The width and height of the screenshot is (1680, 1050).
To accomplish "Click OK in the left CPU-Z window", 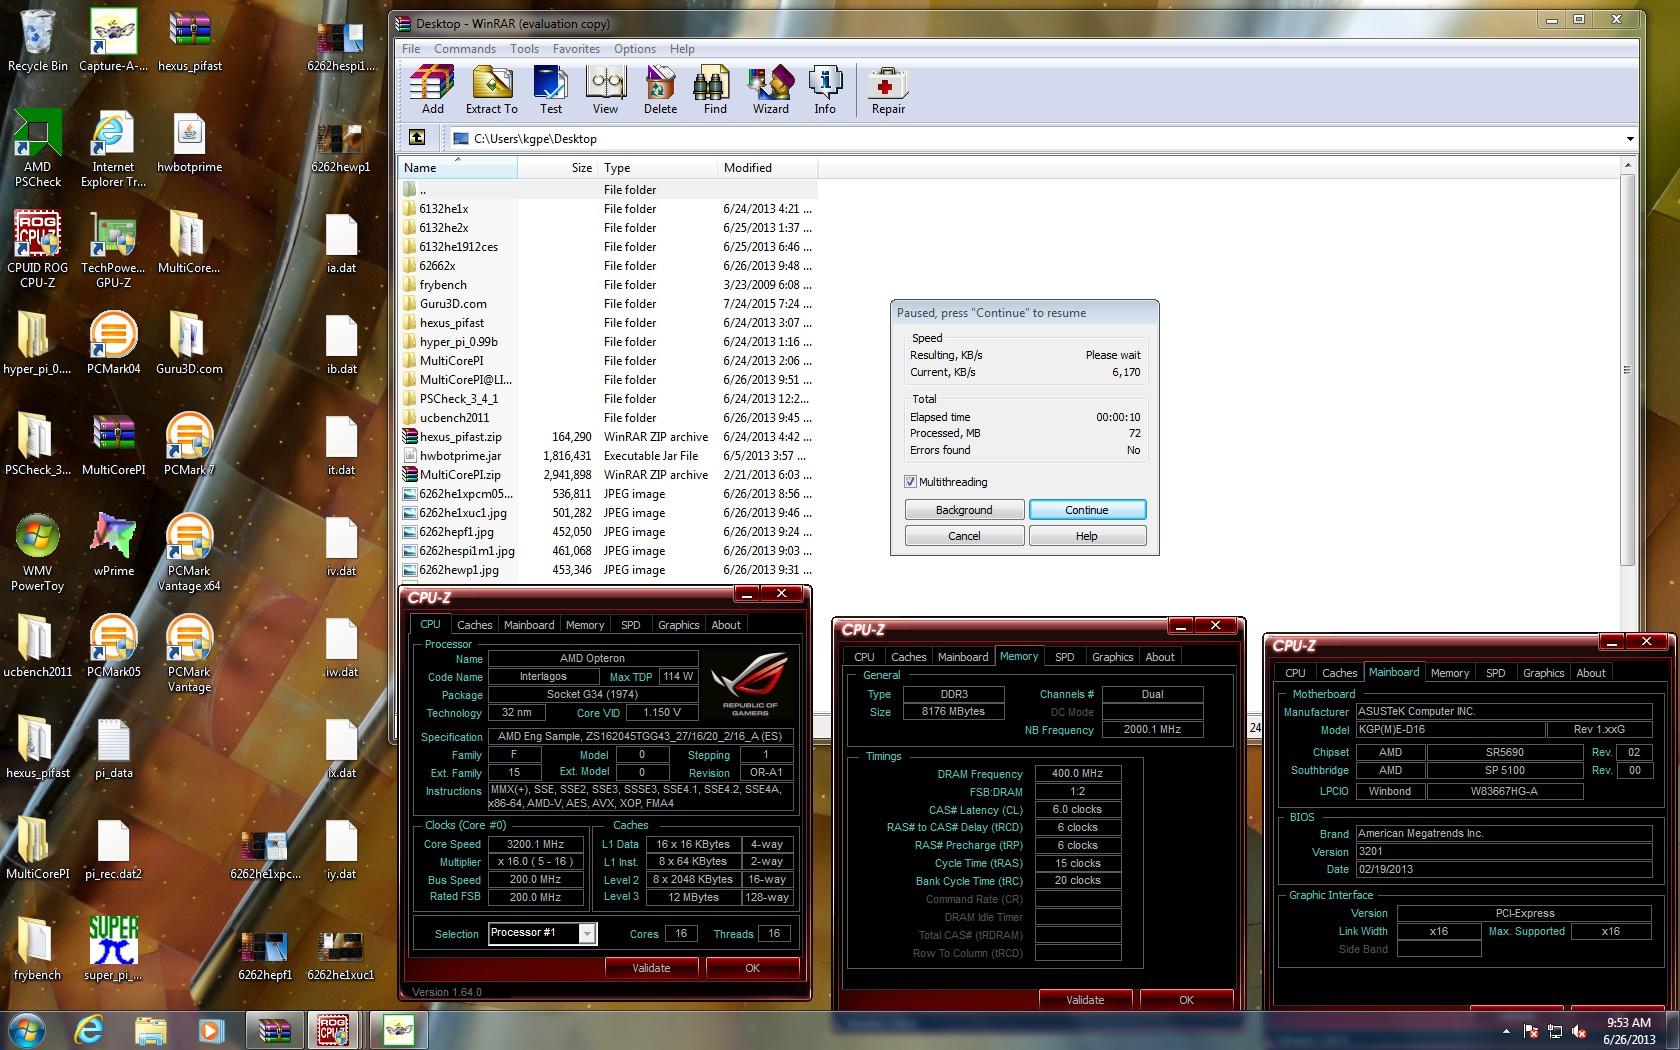I will 752,968.
